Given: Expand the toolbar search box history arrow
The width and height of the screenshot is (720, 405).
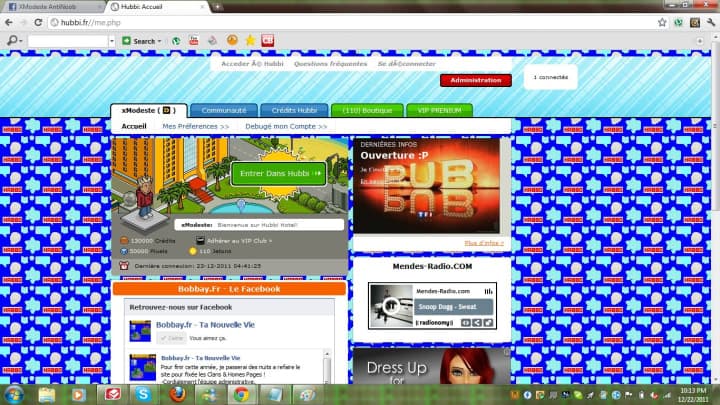Looking at the screenshot, I should pos(112,41).
